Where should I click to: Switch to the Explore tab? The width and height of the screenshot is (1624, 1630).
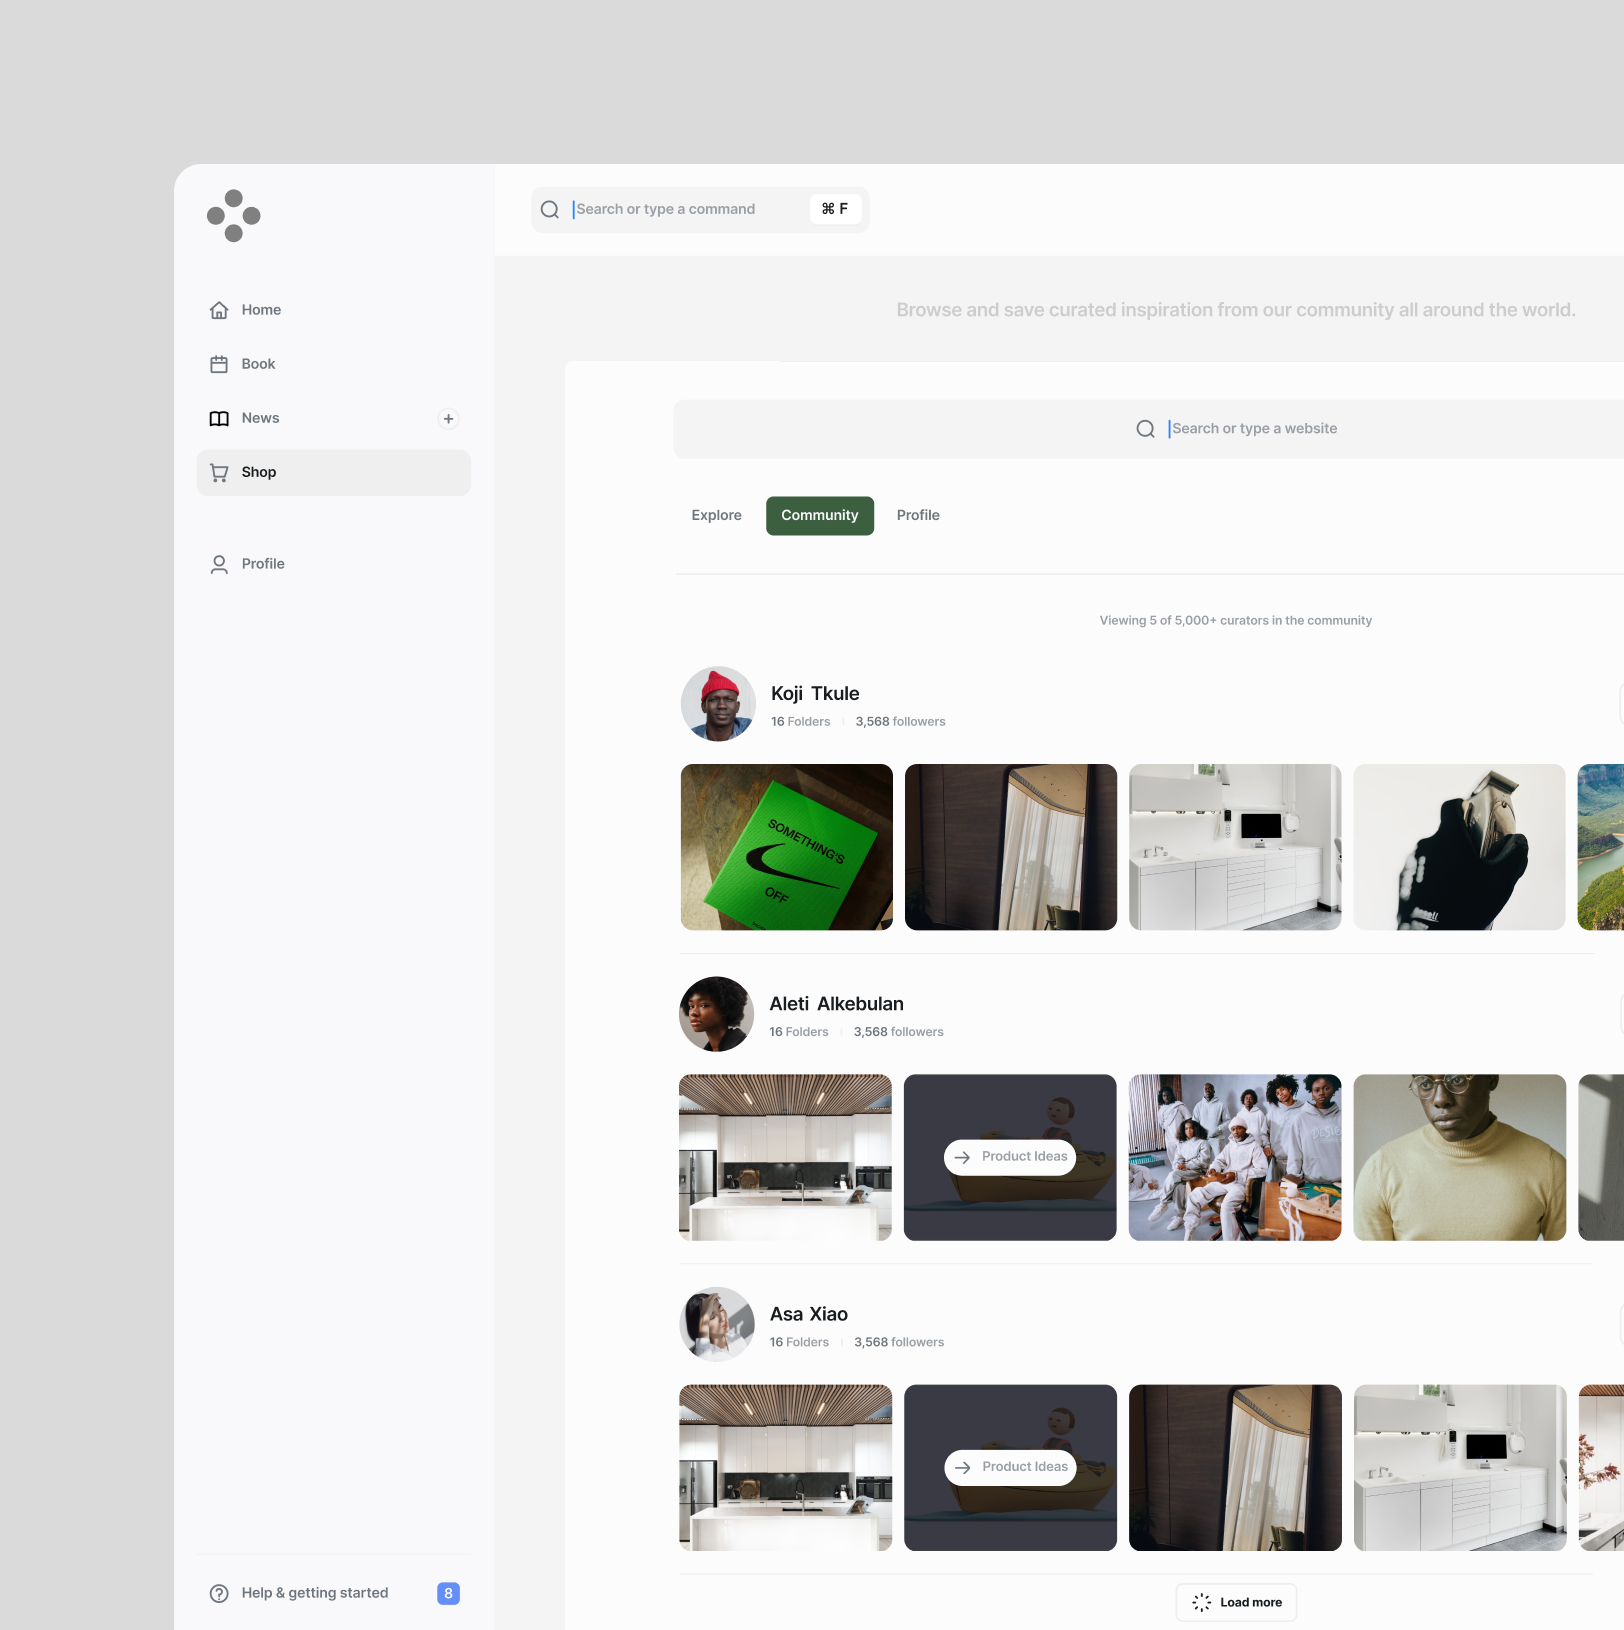717,516
